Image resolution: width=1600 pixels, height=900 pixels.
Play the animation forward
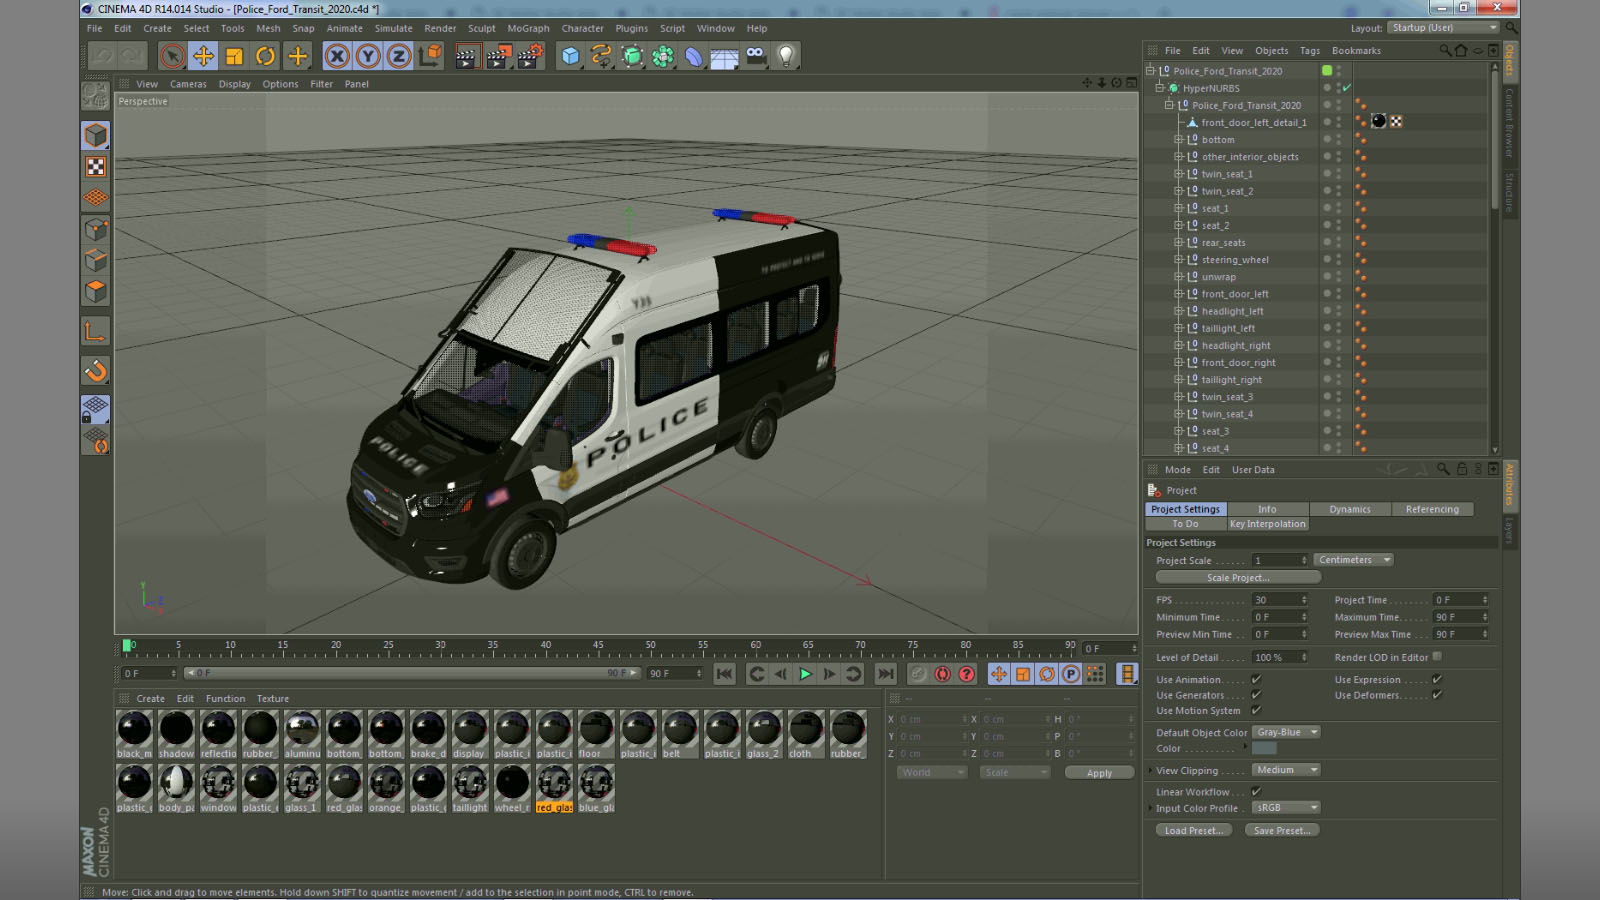tap(805, 674)
